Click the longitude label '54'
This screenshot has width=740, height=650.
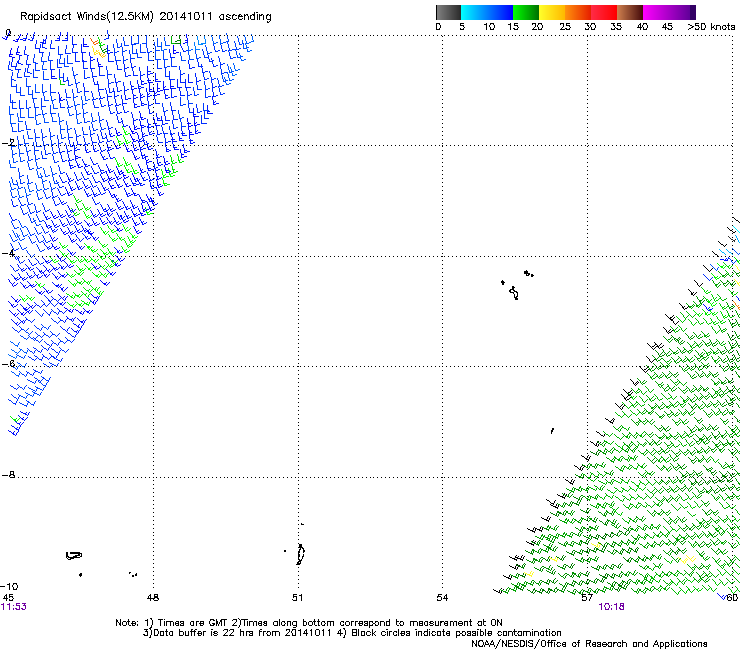(x=442, y=598)
